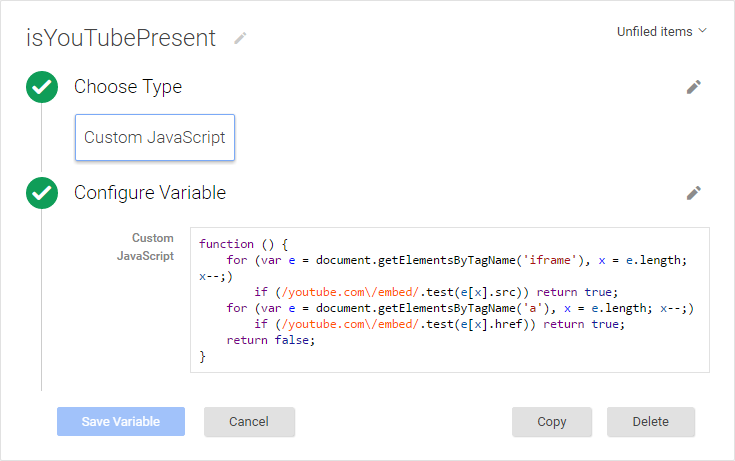
Task: Cancel the variable editing
Action: point(249,422)
